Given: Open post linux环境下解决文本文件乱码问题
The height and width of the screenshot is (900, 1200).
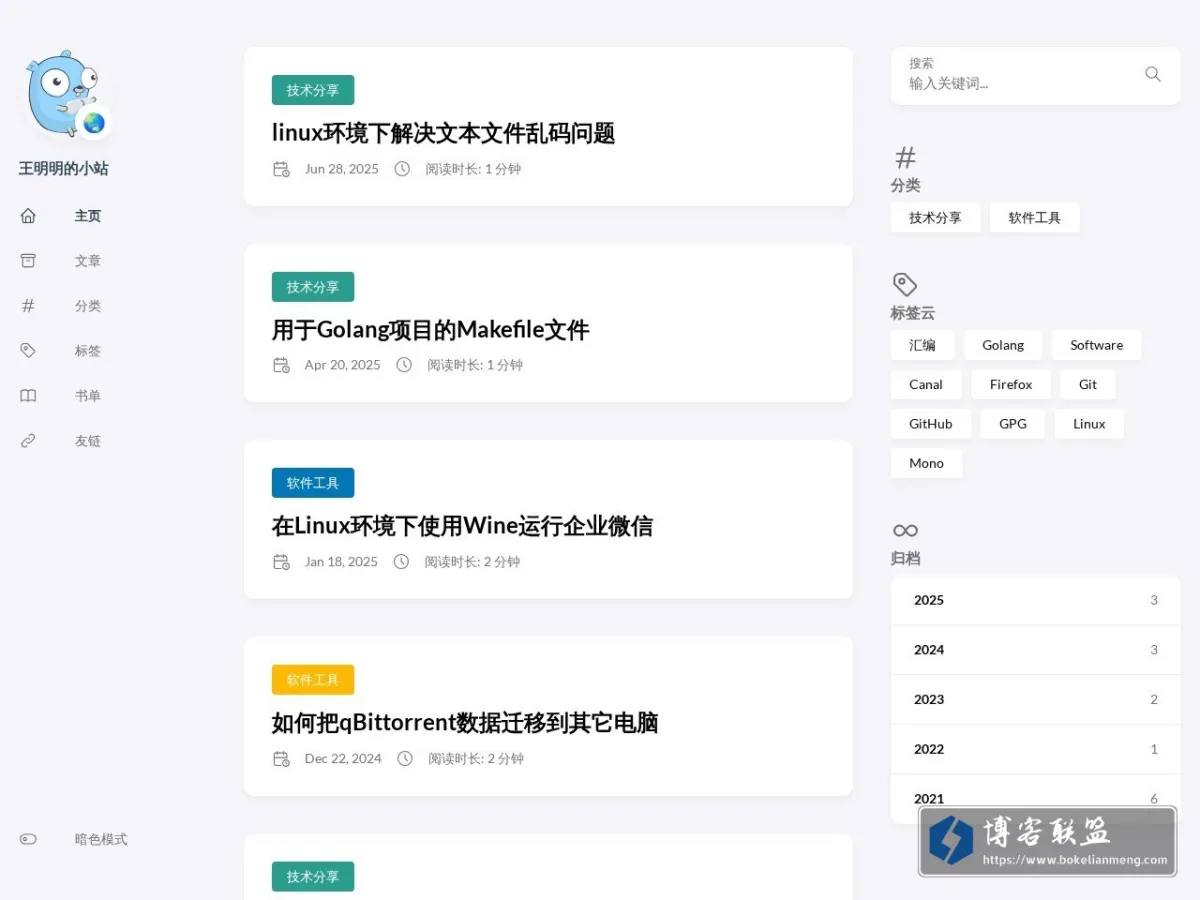Looking at the screenshot, I should 443,133.
